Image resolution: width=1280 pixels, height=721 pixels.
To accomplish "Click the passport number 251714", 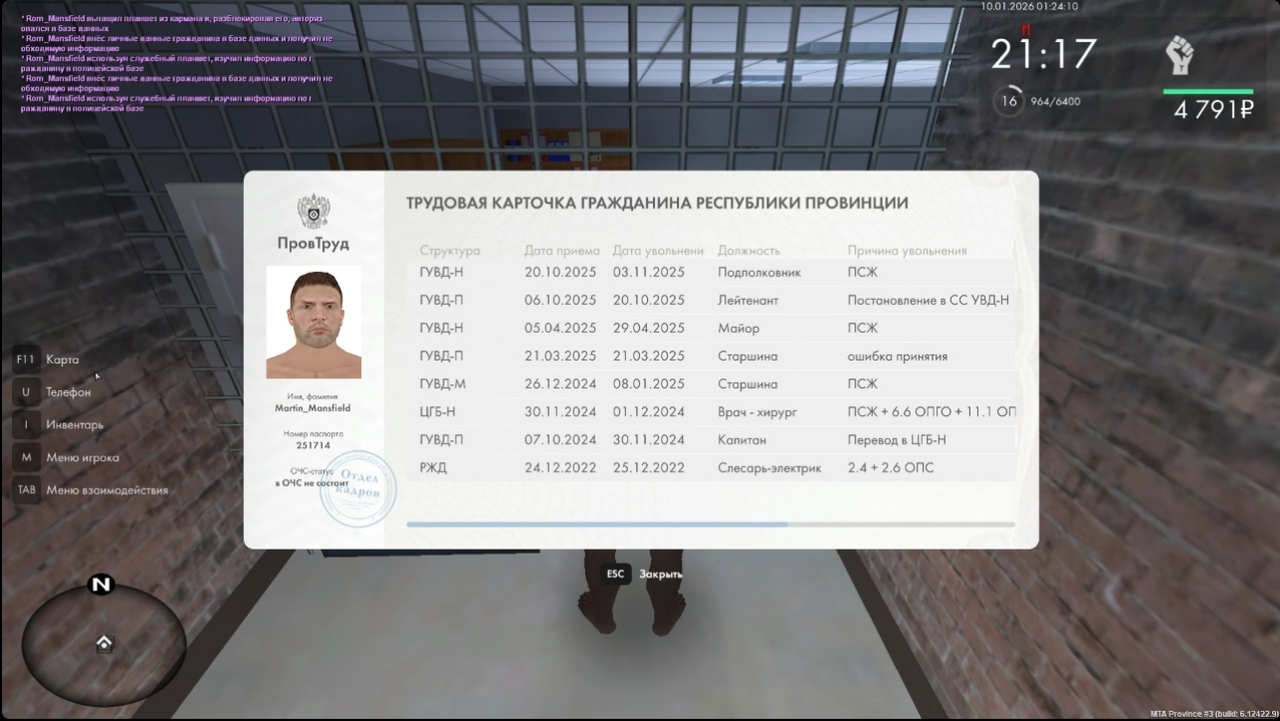I will [313, 445].
